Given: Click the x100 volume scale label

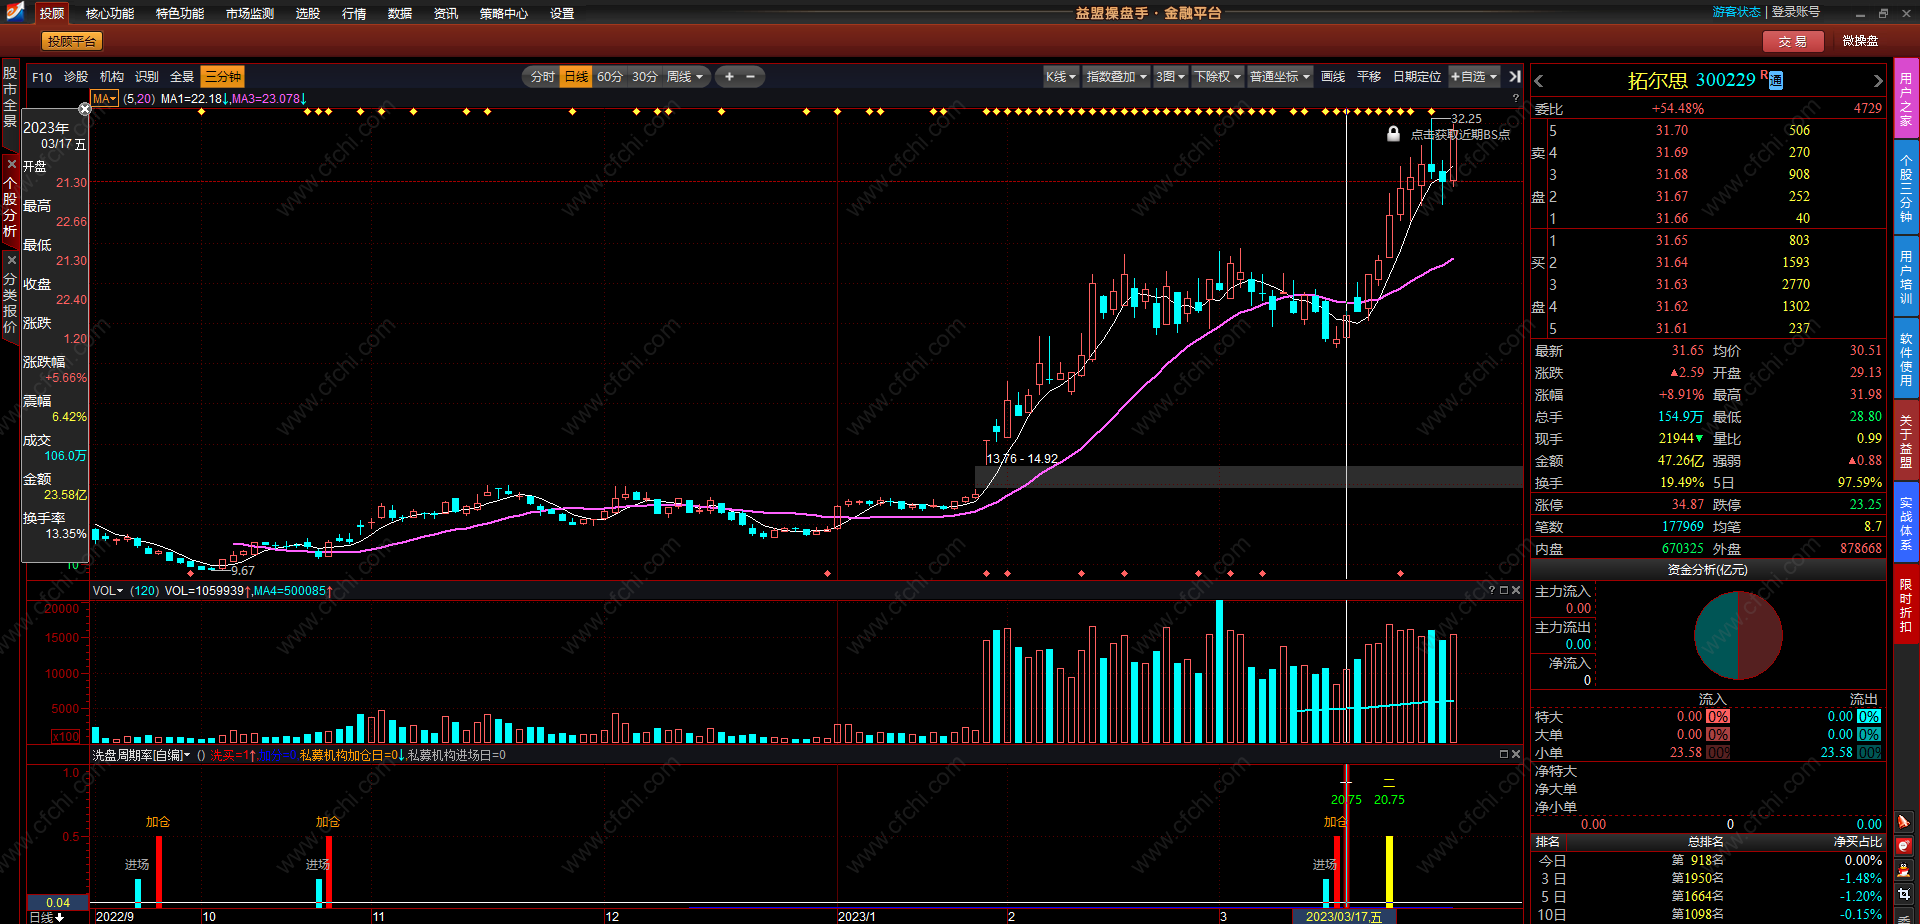Looking at the screenshot, I should point(65,736).
